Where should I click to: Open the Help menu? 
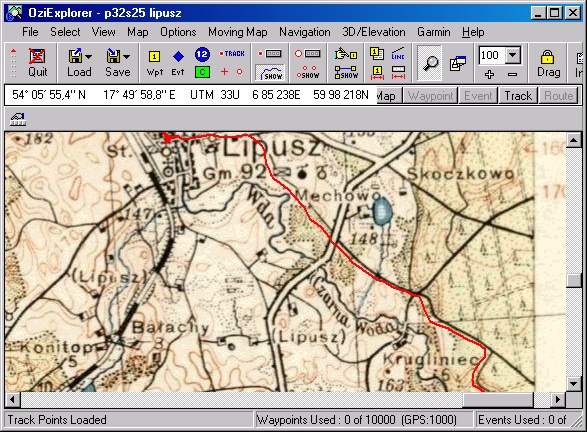click(x=473, y=32)
